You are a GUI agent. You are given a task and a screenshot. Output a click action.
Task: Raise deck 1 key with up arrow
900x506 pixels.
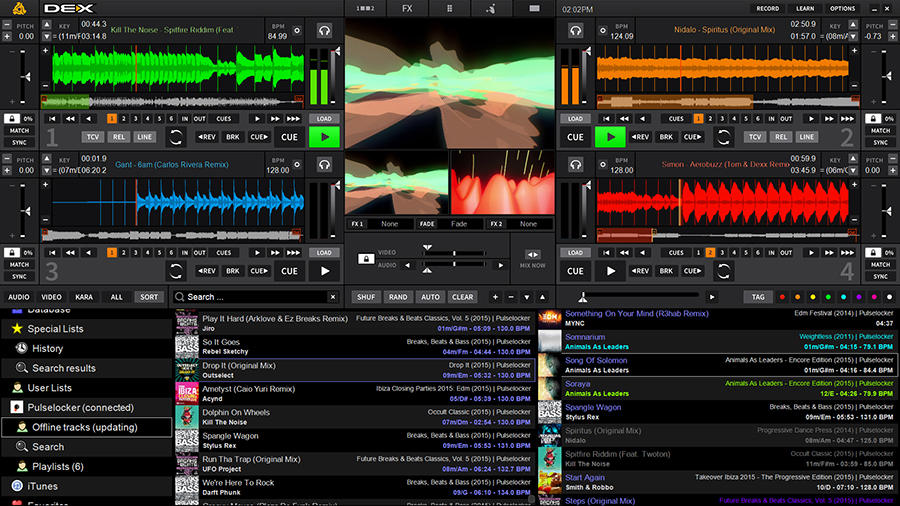tap(47, 25)
